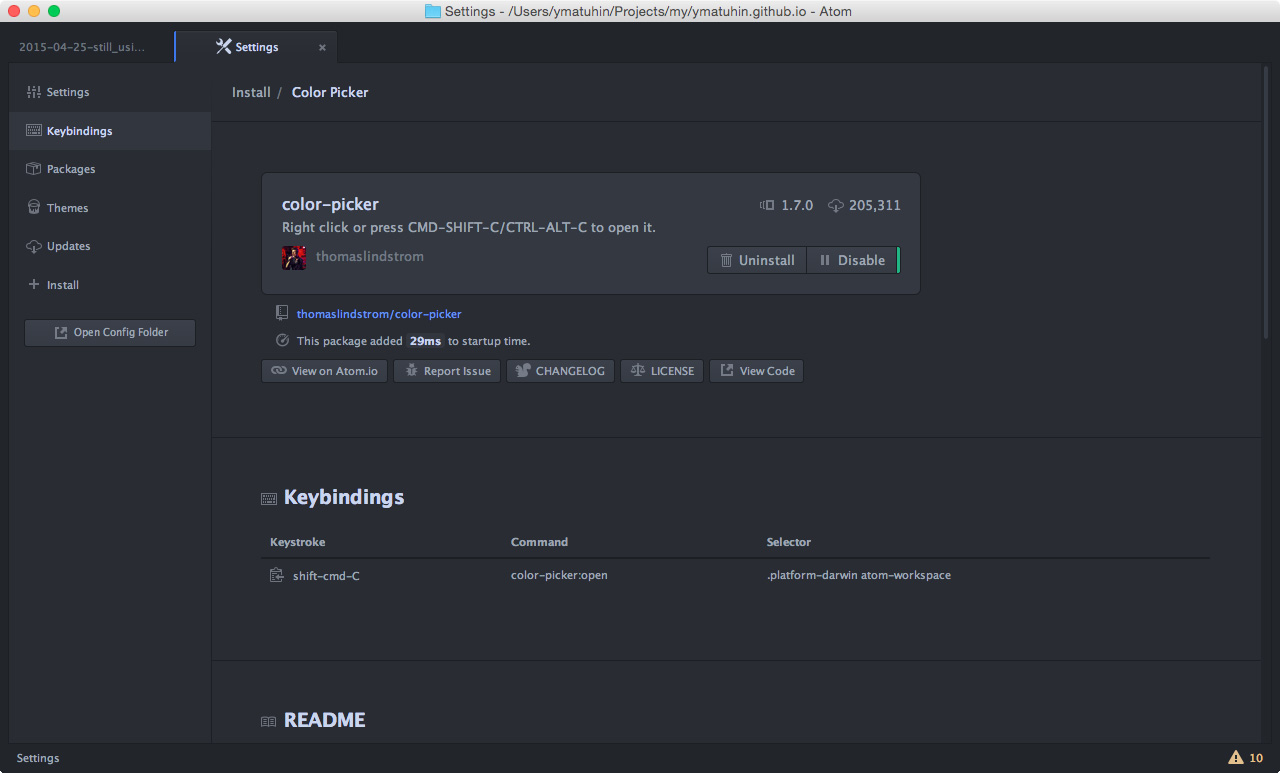Click the 29ms startup time badge
The height and width of the screenshot is (773, 1280).
(425, 341)
